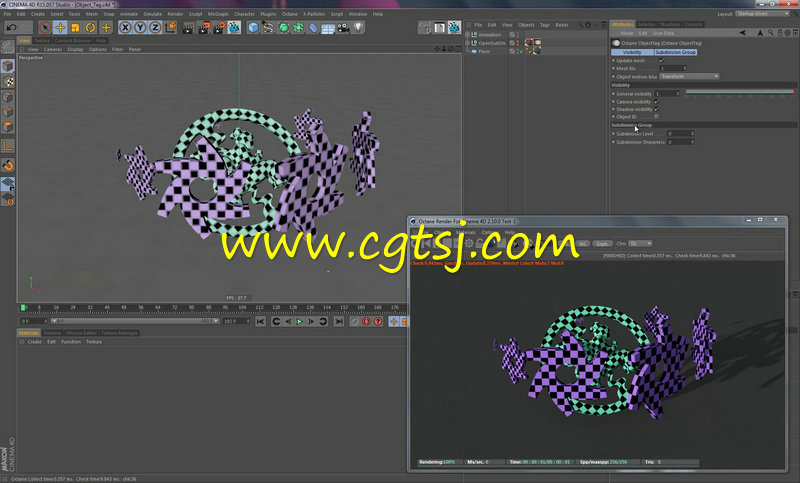Open viewport Cameras menu

[53, 49]
